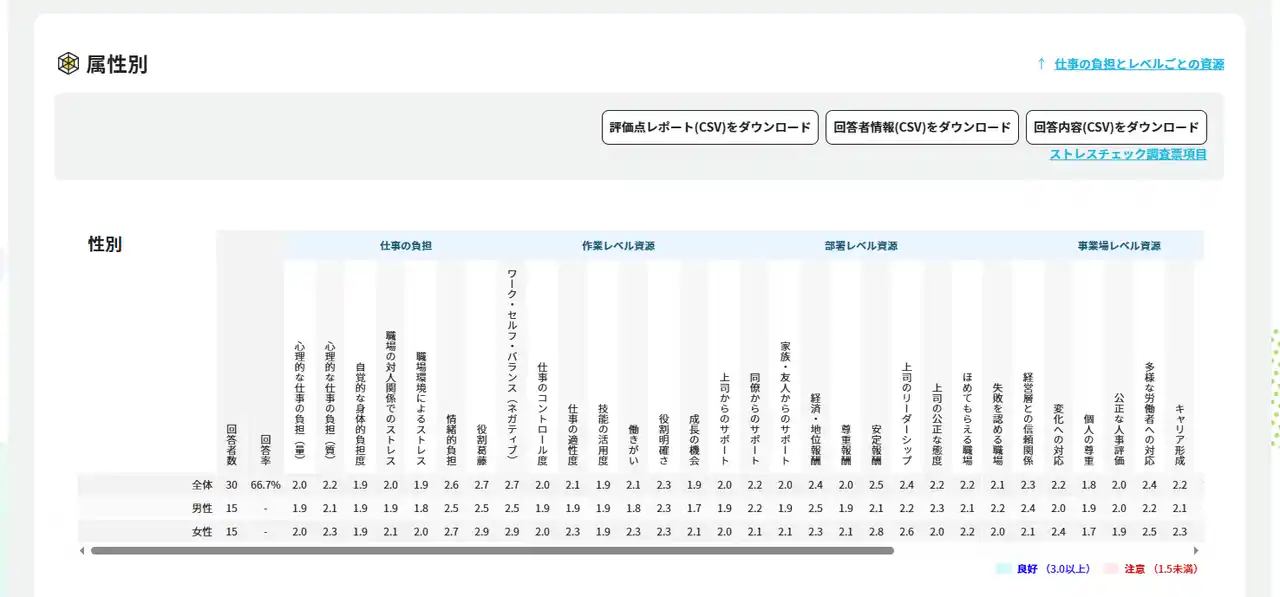Screen dimensions: 1280x597
Task: Select the 女性 row label
Action: point(203,531)
